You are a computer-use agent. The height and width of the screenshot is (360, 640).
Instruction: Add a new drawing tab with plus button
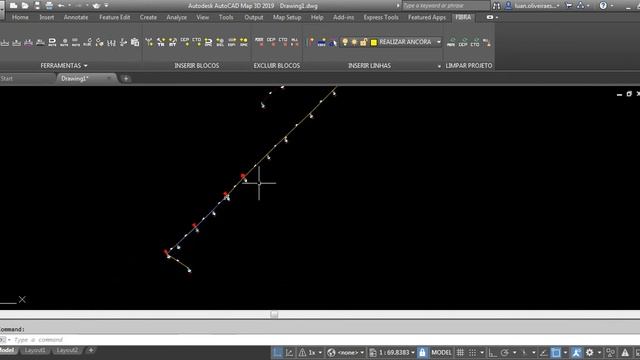point(126,78)
